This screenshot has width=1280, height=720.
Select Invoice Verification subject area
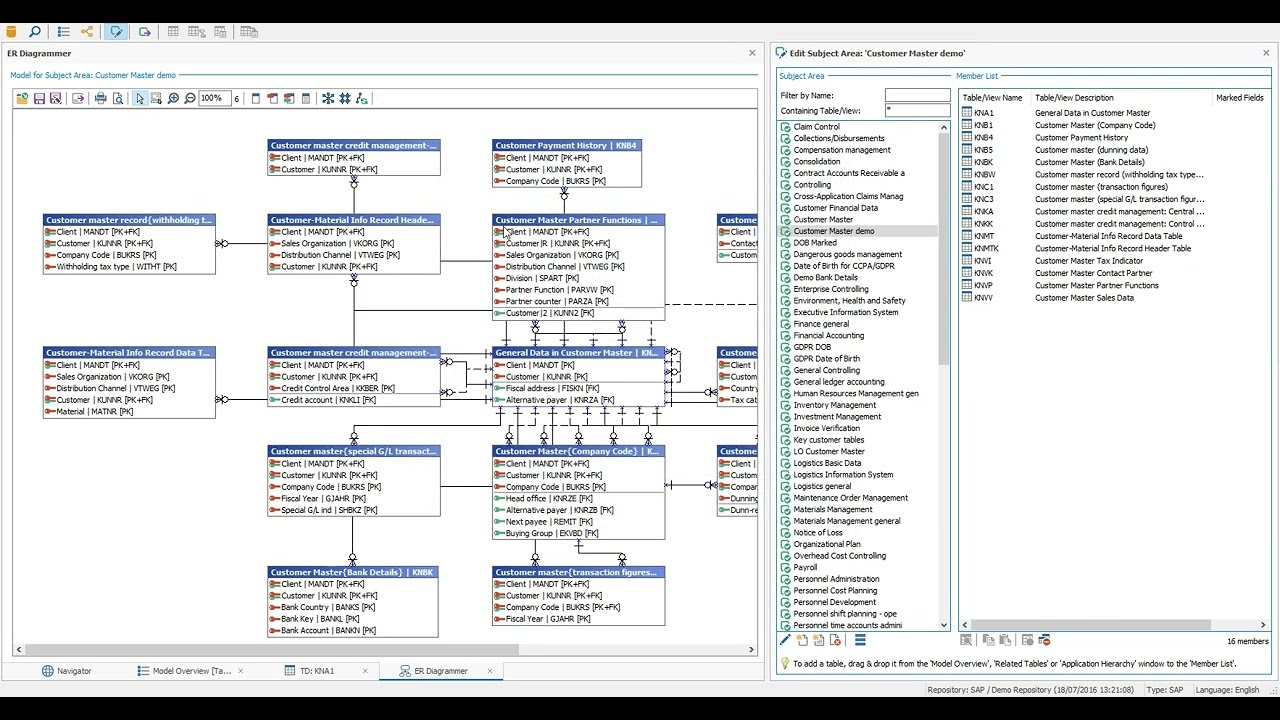[x=826, y=428]
